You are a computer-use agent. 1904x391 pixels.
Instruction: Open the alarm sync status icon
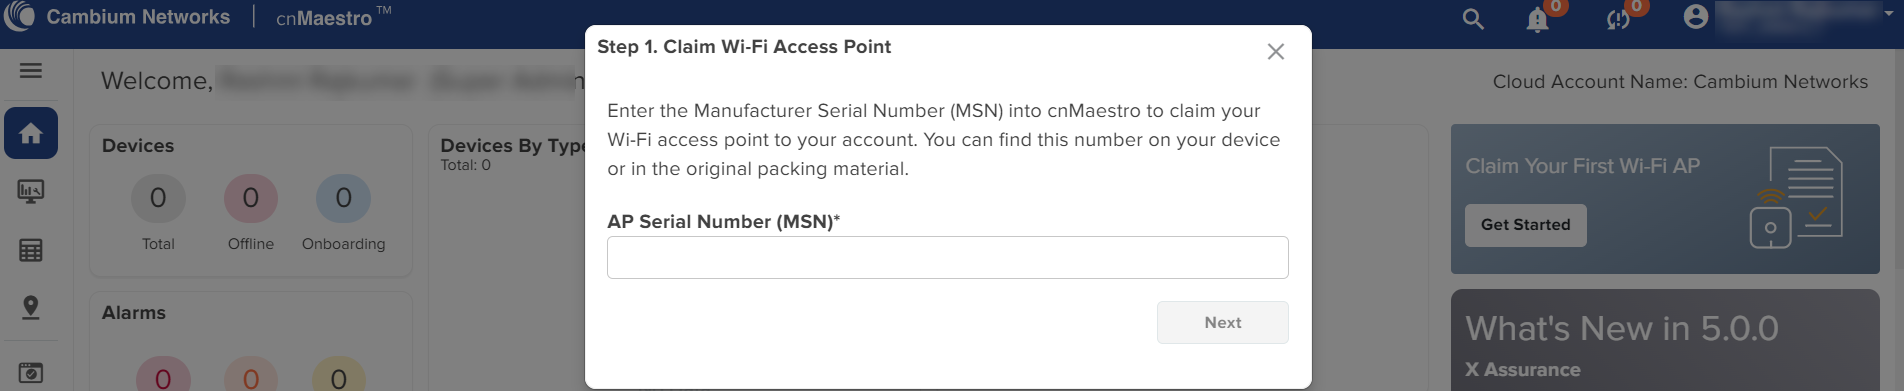(1618, 19)
